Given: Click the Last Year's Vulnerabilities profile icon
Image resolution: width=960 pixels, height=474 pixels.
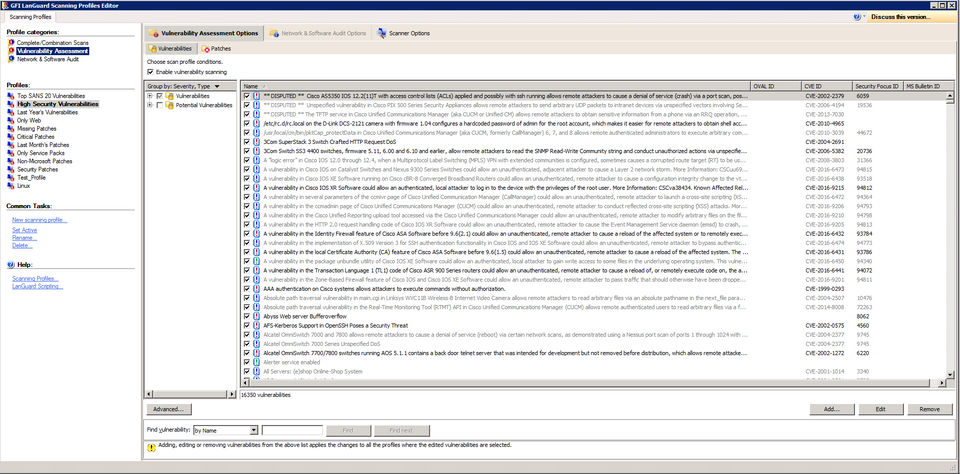Looking at the screenshot, I should coord(11,113).
